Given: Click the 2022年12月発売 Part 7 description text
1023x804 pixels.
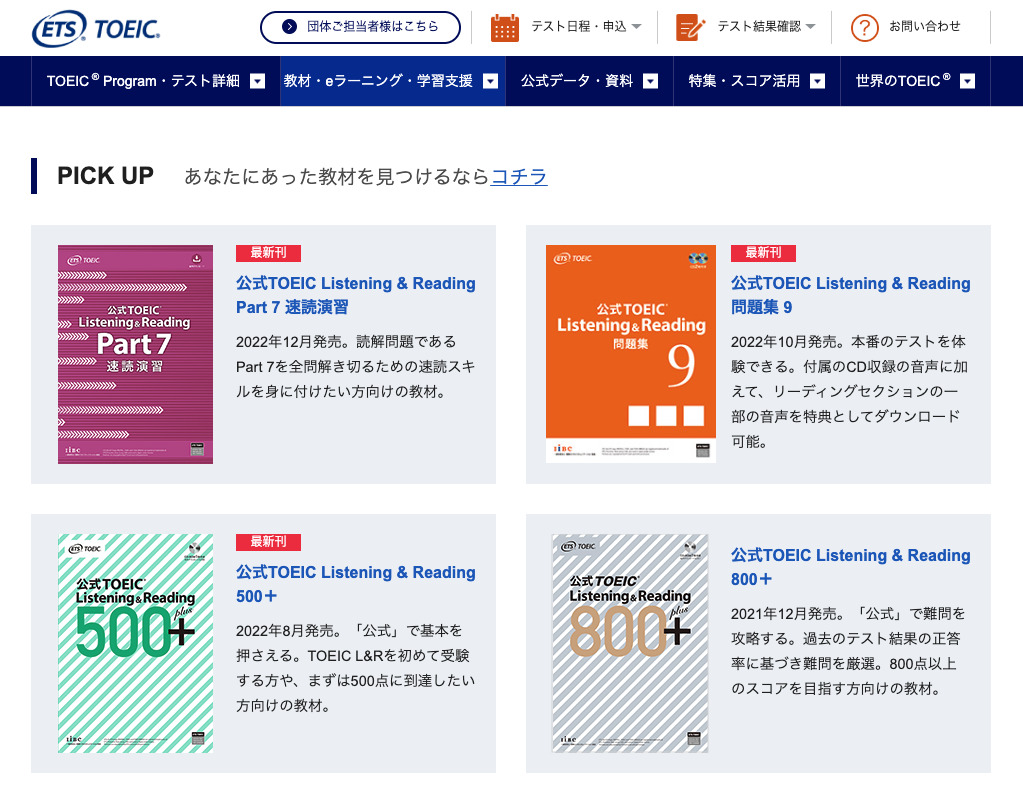Looking at the screenshot, I should pyautogui.click(x=356, y=367).
